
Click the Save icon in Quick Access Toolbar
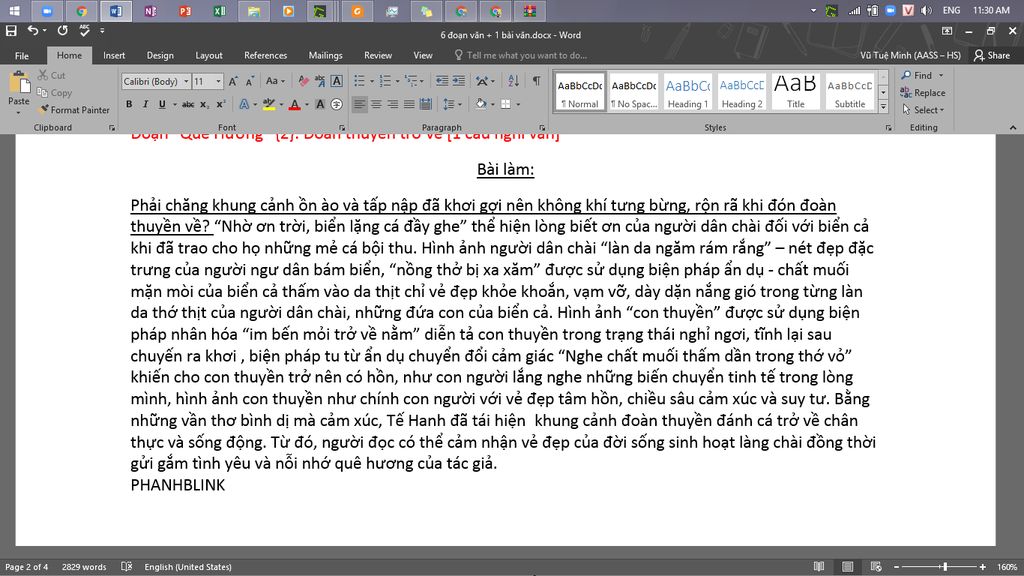[x=11, y=31]
